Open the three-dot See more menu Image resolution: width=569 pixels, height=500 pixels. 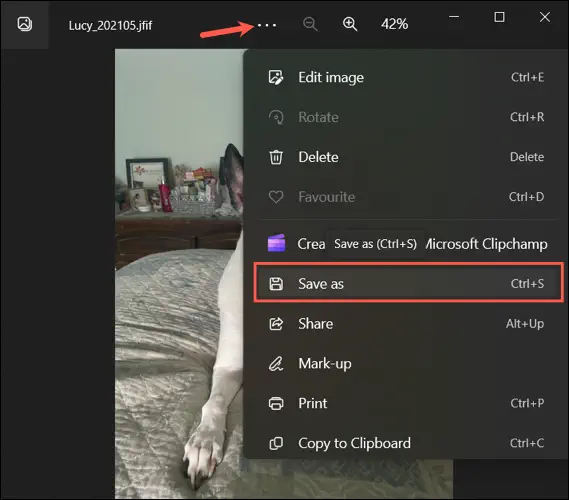267,25
